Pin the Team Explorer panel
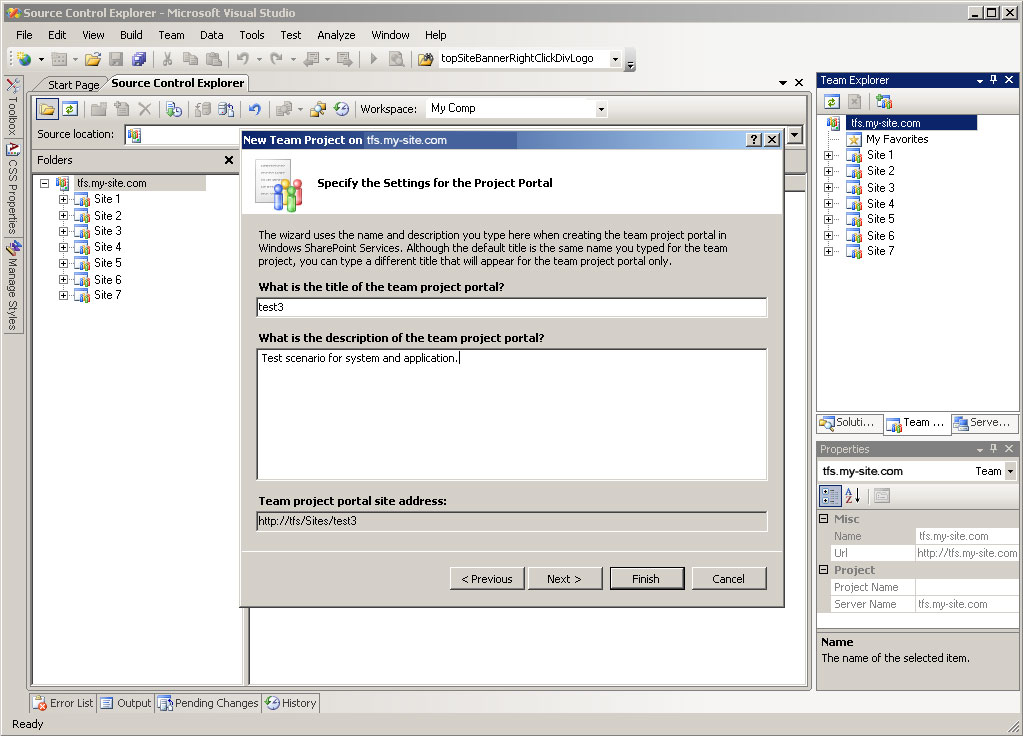The width and height of the screenshot is (1023, 736). [x=994, y=80]
